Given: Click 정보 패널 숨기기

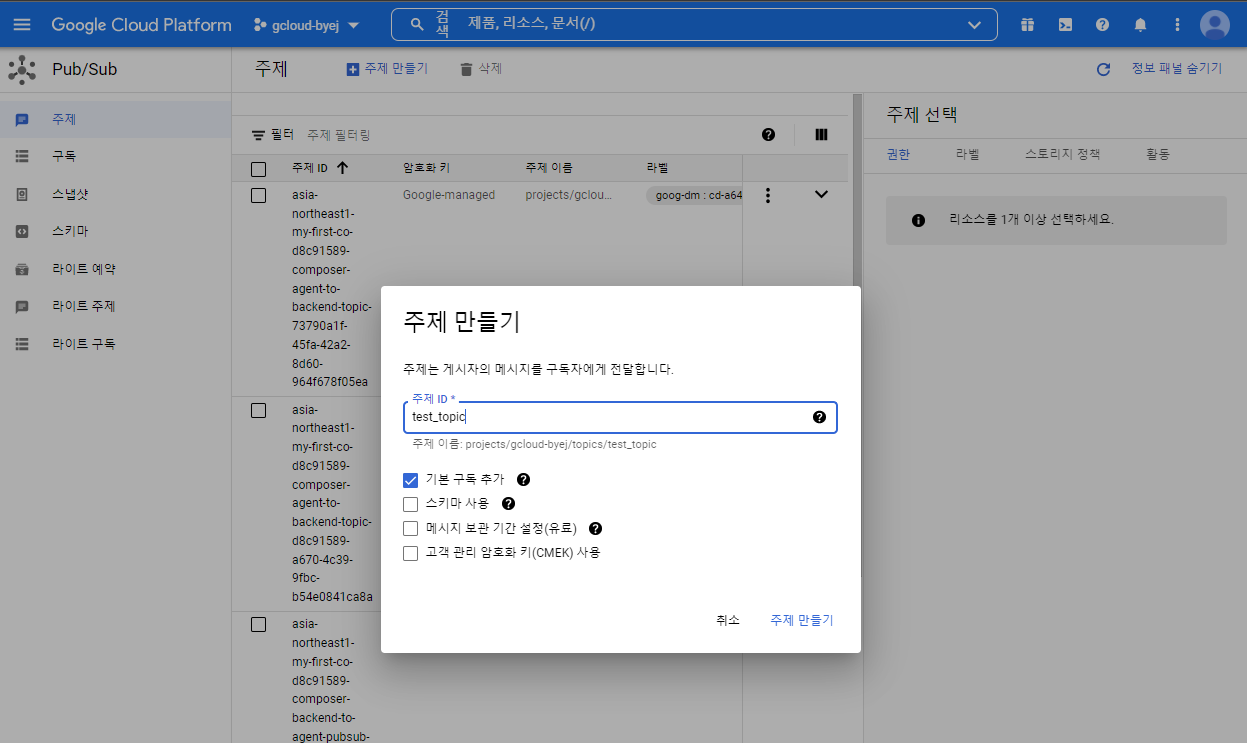Looking at the screenshot, I should click(x=1176, y=69).
